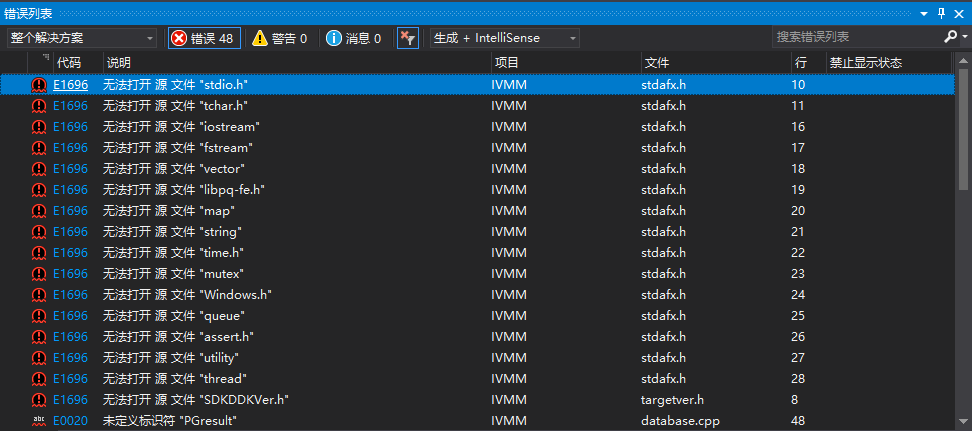Pin the error list panel
The width and height of the screenshot is (972, 431).
point(941,13)
